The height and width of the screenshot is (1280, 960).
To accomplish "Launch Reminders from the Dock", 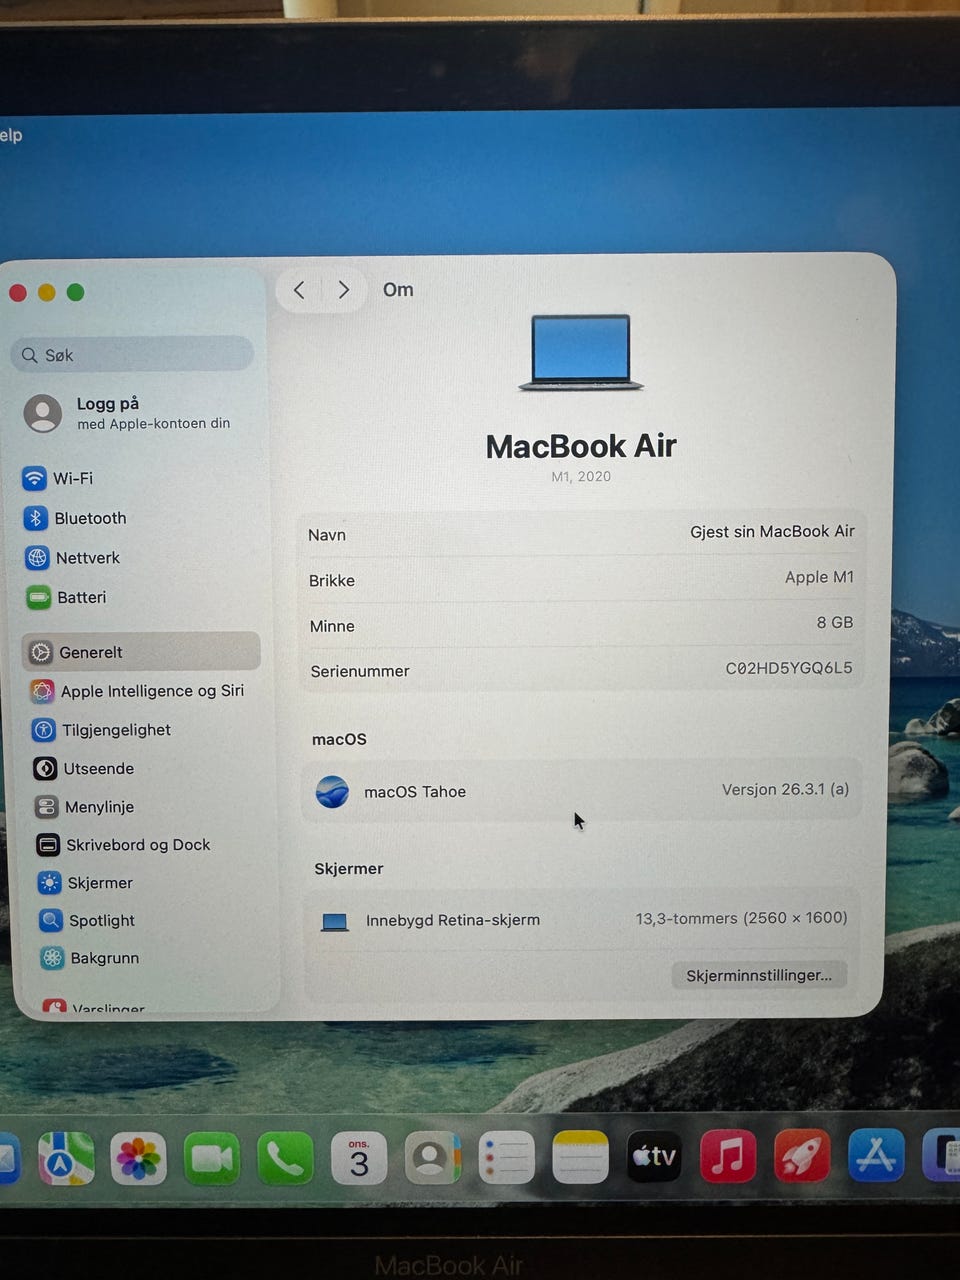I will (506, 1157).
